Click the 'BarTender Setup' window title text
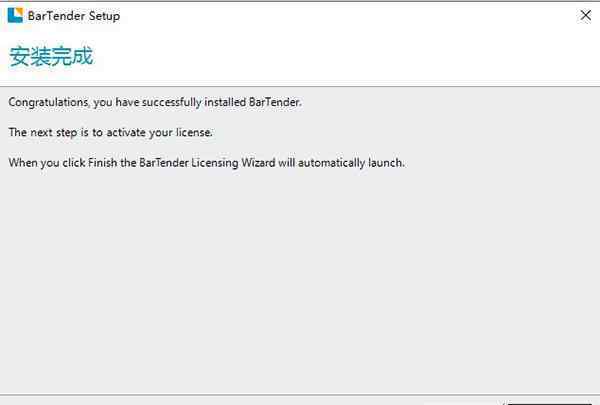This screenshot has height=405, width=600. tap(74, 16)
